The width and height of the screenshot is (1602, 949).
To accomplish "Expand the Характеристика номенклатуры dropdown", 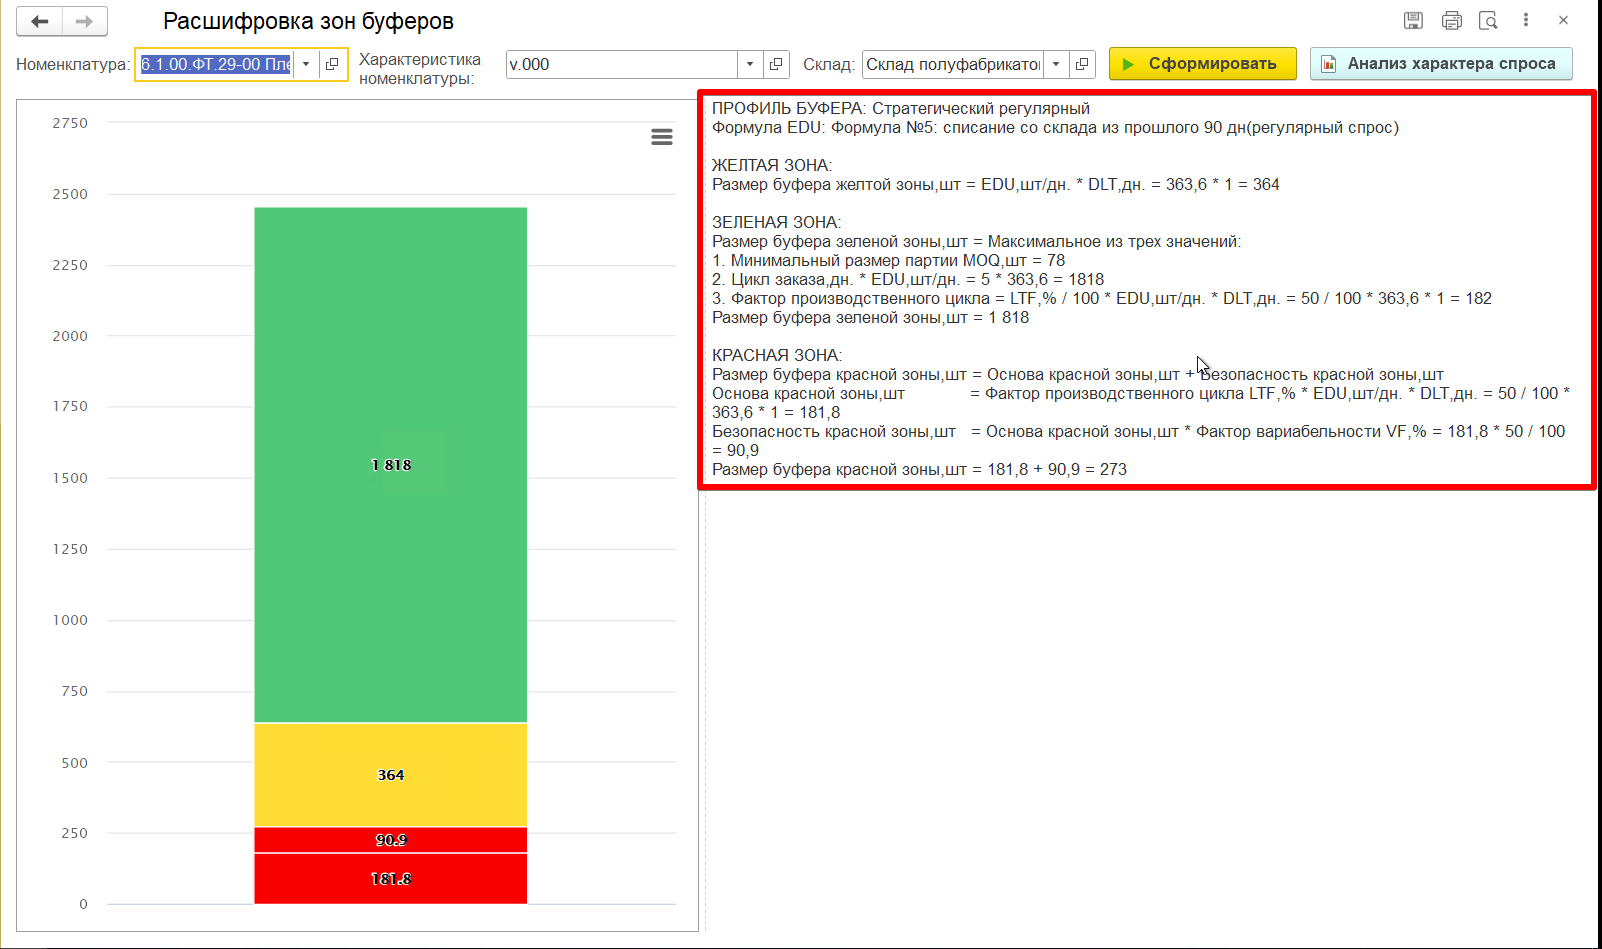I will point(750,64).
